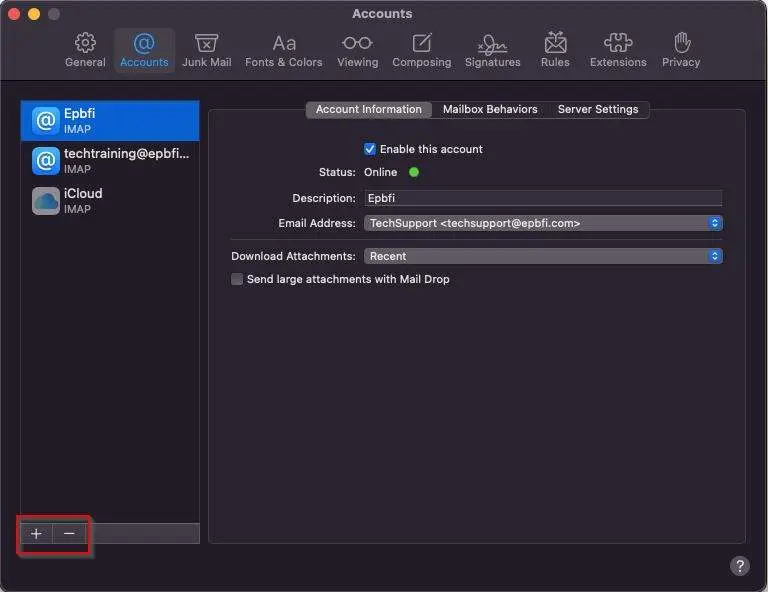Switch to the Mailbox Behaviors tab

pyautogui.click(x=490, y=109)
